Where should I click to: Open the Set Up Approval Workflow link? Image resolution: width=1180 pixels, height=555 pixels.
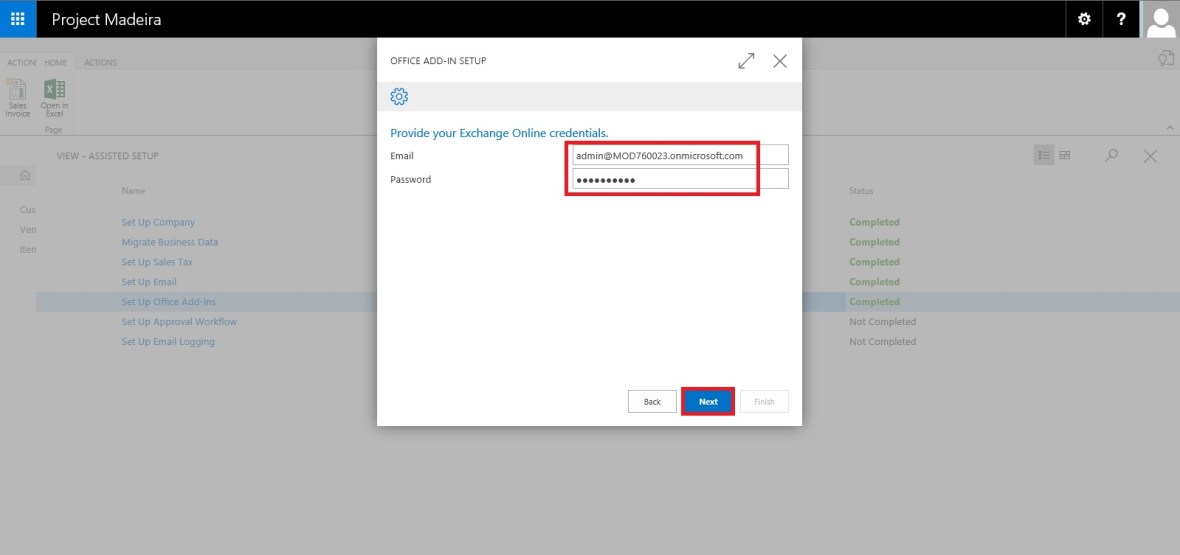pos(179,322)
